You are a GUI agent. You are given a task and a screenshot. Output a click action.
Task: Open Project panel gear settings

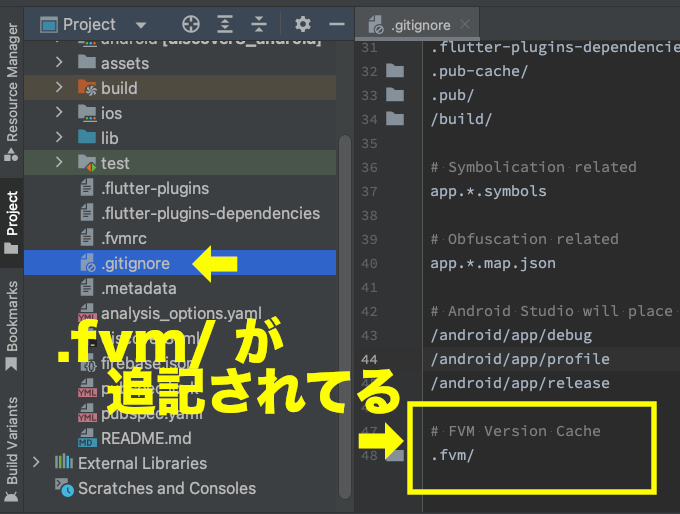pyautogui.click(x=303, y=24)
